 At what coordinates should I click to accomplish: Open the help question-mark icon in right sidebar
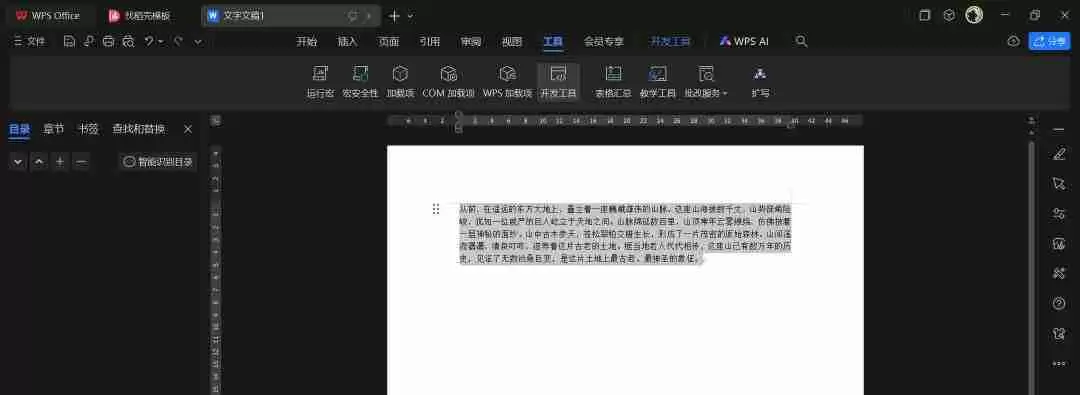1059,303
